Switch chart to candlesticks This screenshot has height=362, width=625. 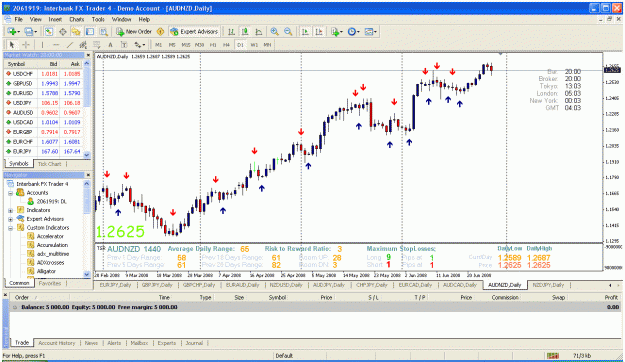pos(245,31)
